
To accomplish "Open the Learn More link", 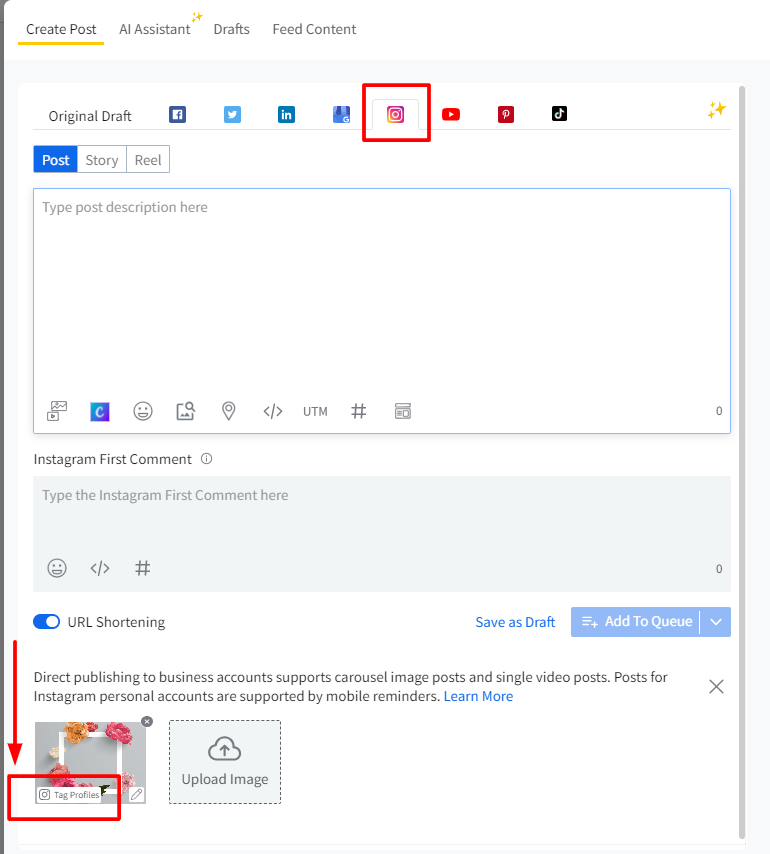I will pos(478,696).
